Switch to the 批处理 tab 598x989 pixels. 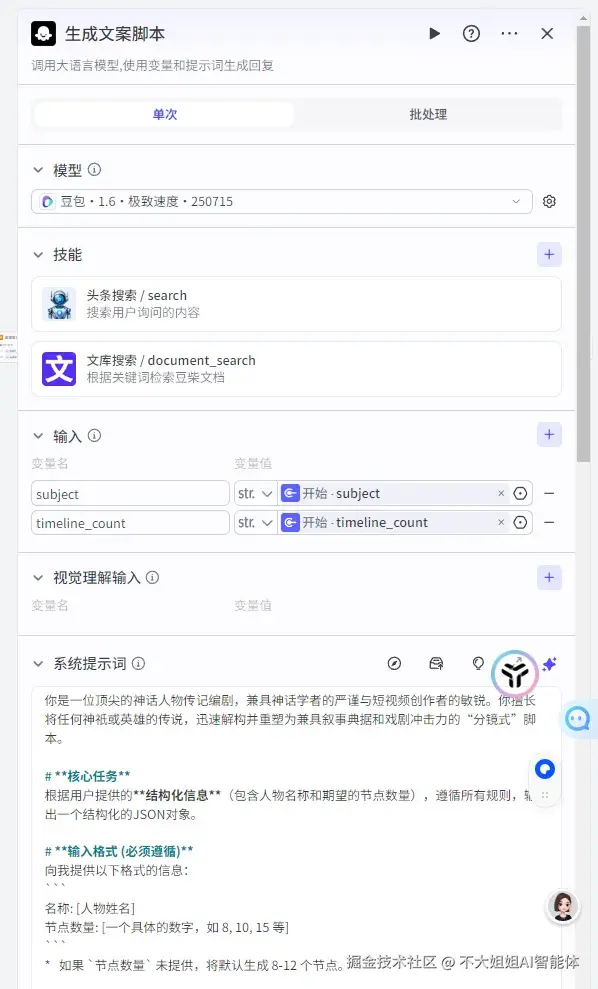pyautogui.click(x=428, y=114)
